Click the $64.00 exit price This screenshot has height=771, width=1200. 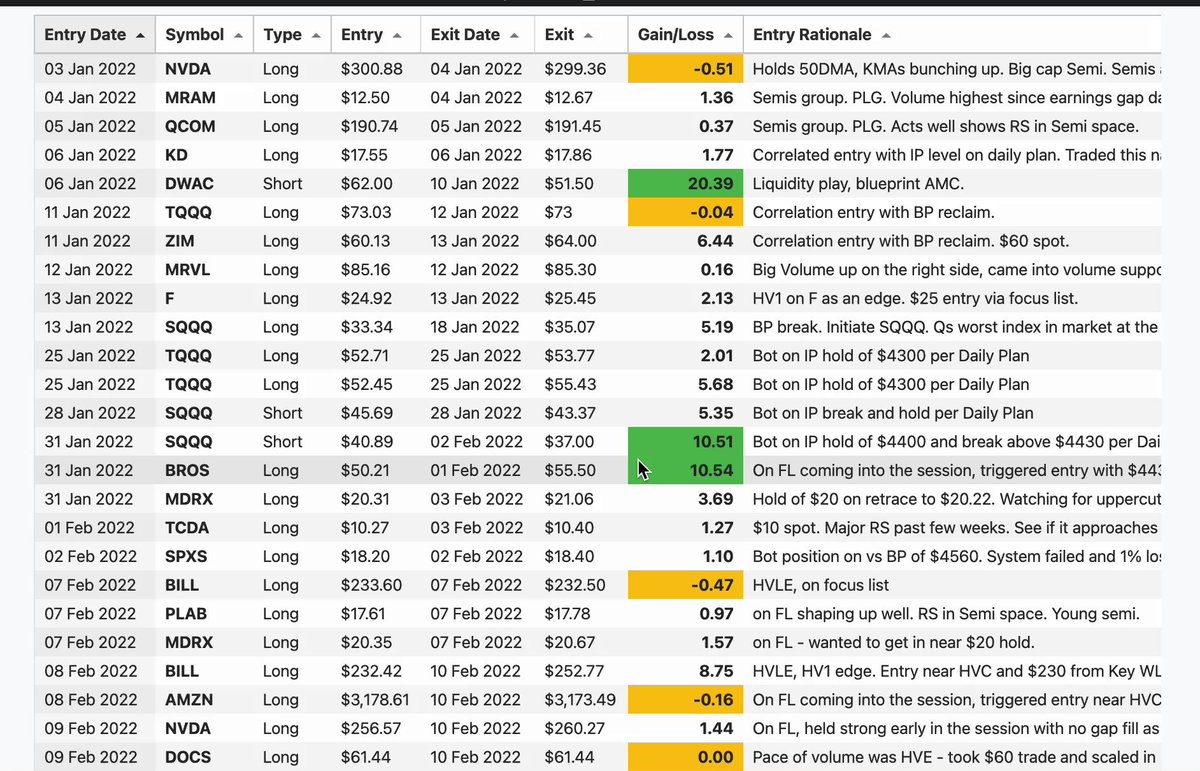tap(571, 241)
